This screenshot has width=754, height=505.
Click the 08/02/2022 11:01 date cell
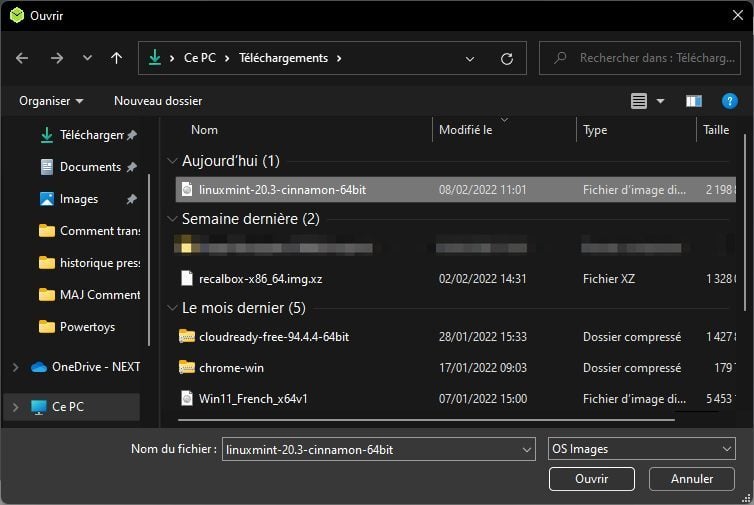(x=482, y=190)
